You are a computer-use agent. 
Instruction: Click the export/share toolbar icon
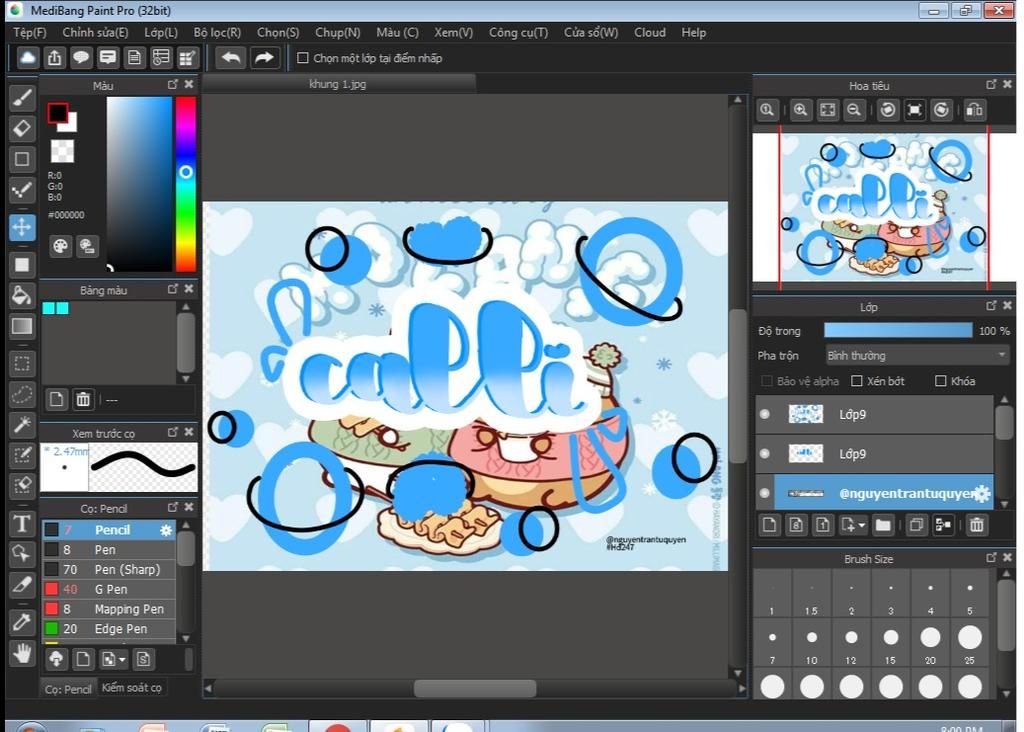point(54,57)
